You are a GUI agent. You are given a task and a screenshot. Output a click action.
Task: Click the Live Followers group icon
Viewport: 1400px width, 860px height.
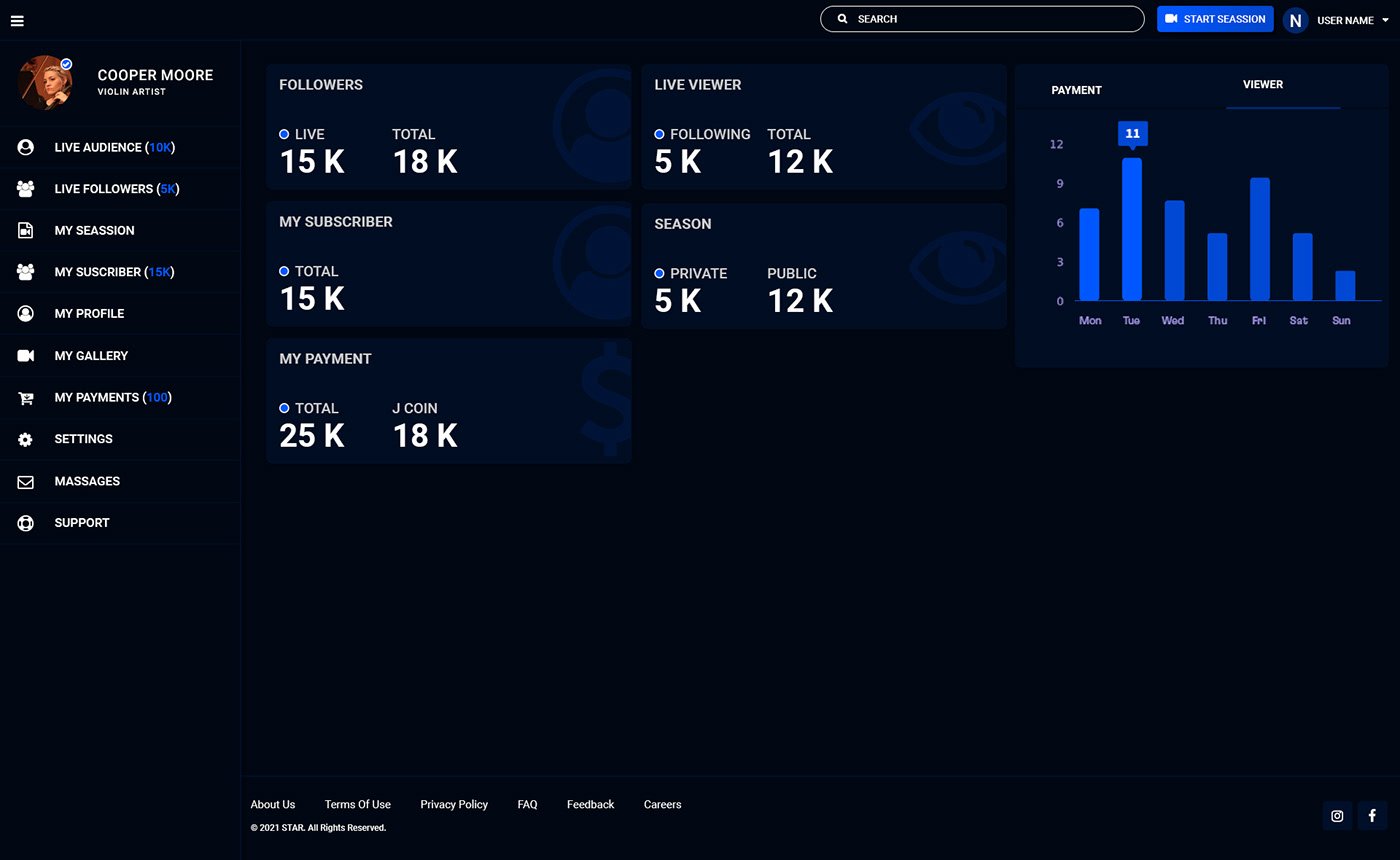click(x=26, y=189)
